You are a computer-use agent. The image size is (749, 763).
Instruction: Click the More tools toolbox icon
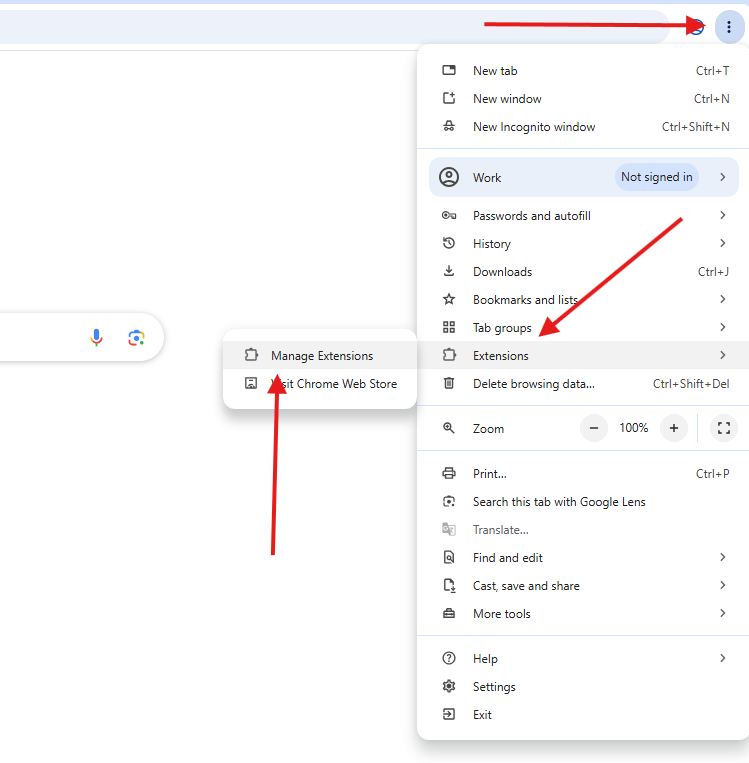pyautogui.click(x=449, y=614)
